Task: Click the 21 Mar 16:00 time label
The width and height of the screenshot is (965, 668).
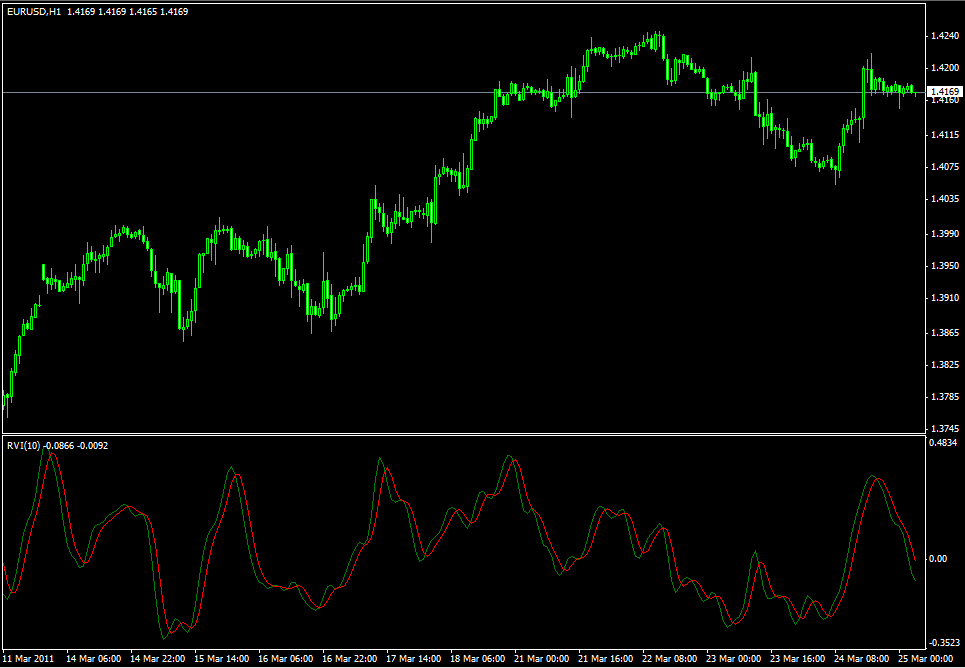Action: coord(605,658)
